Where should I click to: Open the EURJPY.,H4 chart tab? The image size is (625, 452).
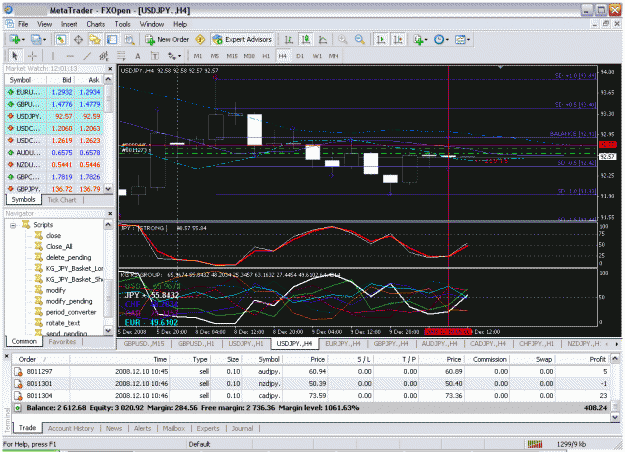pyautogui.click(x=342, y=344)
